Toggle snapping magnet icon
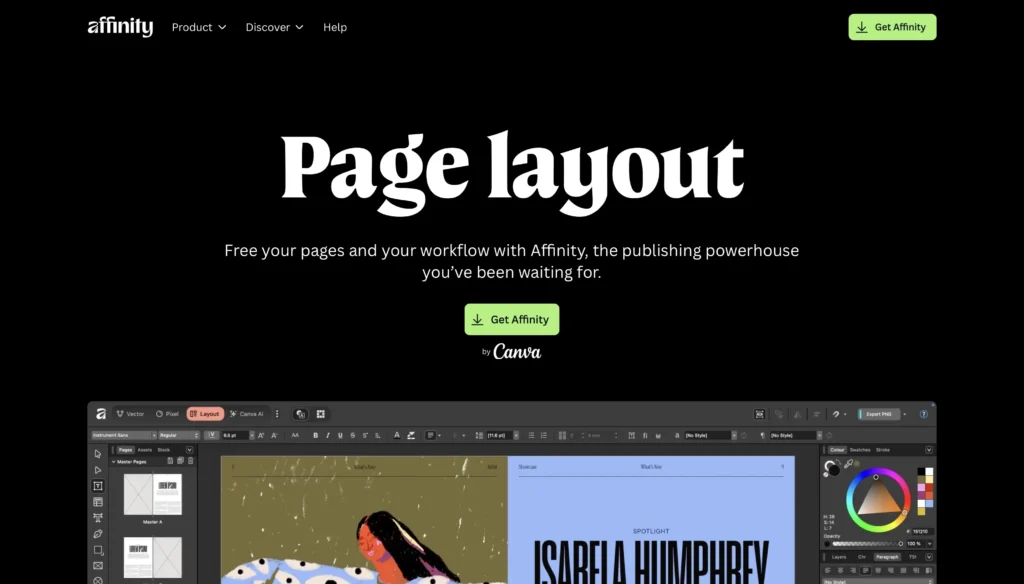1024x584 pixels. (836, 414)
